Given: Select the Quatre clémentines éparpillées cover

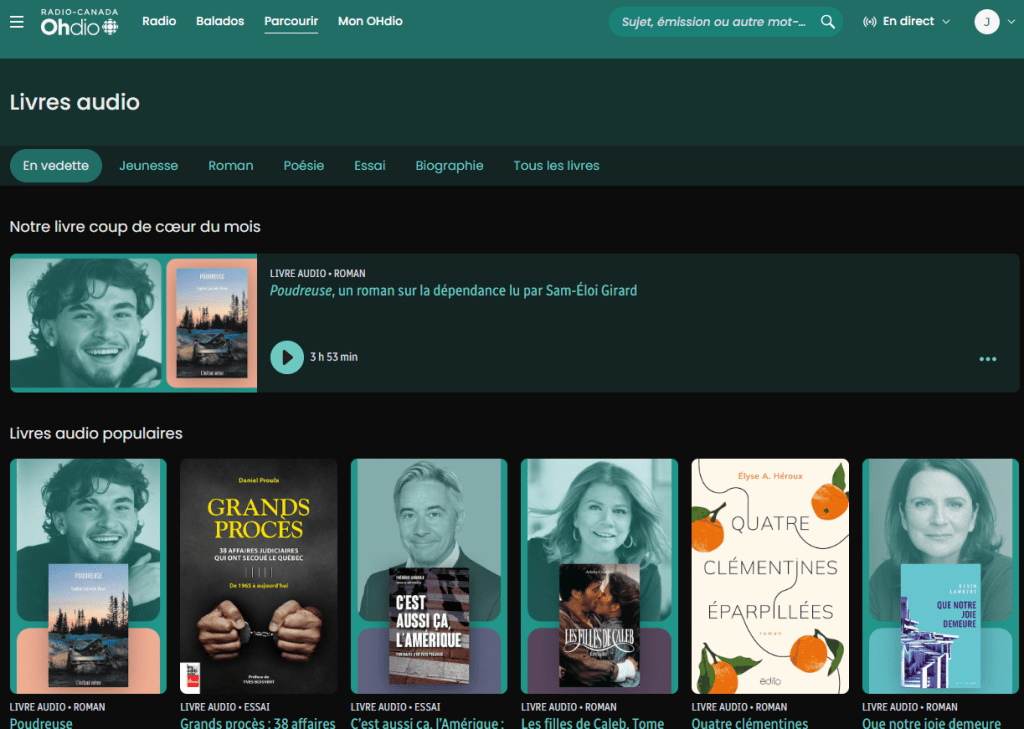Looking at the screenshot, I should pyautogui.click(x=770, y=576).
